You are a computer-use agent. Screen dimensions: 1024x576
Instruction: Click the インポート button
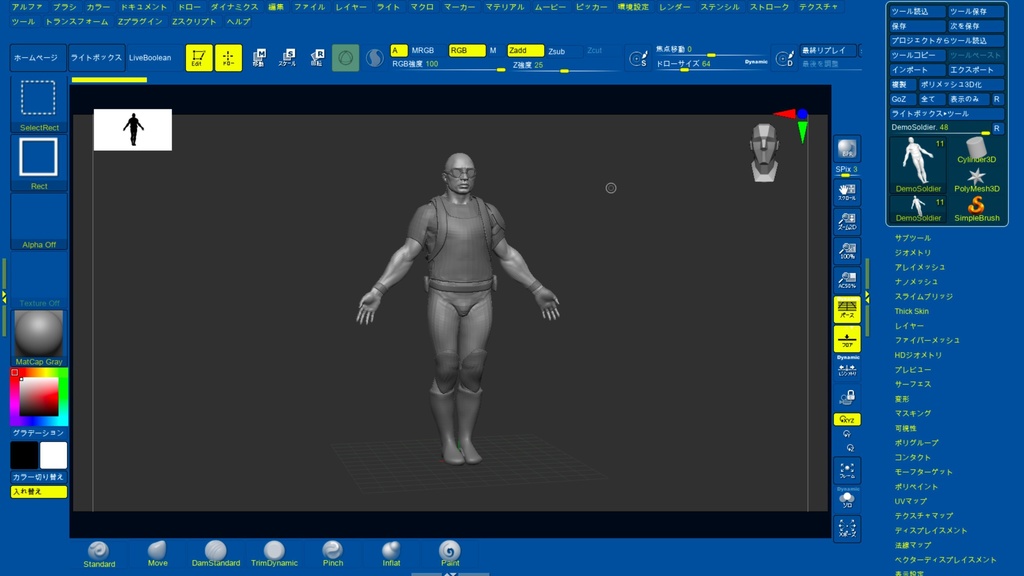pos(918,70)
